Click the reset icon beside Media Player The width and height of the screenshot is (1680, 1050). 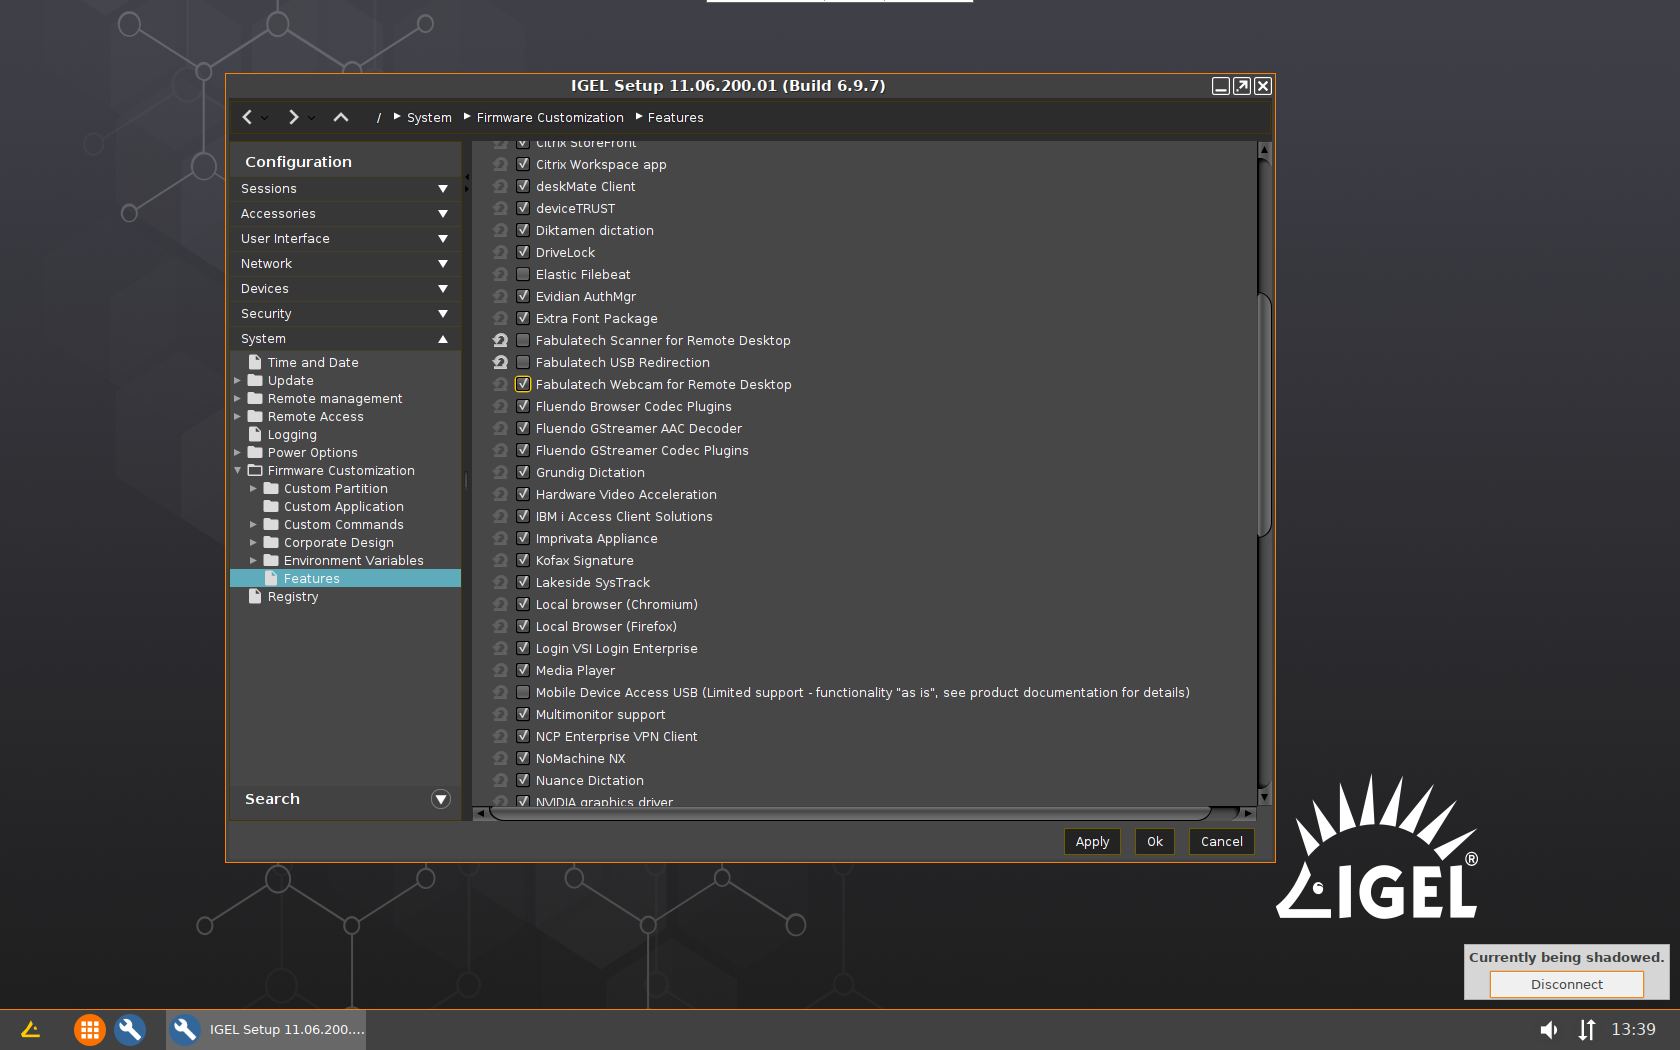click(x=501, y=671)
